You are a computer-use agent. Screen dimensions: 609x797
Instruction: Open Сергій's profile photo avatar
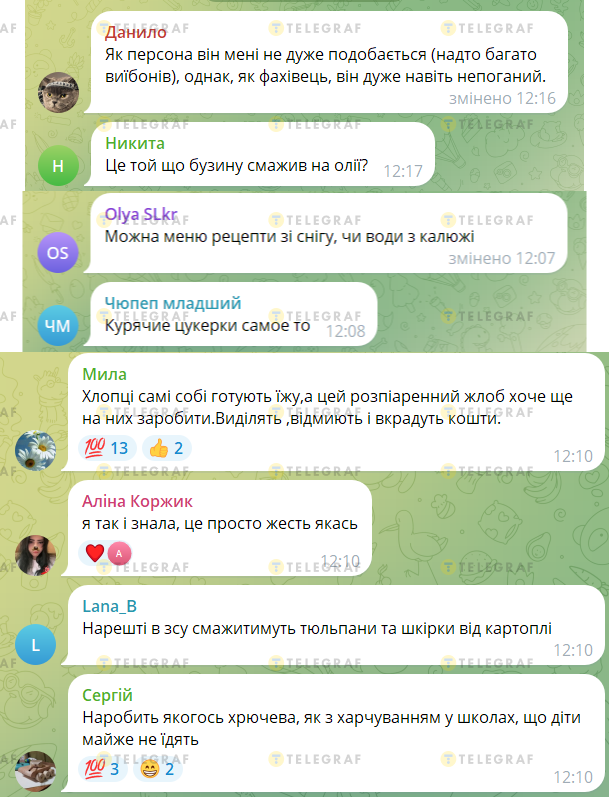pos(35,772)
